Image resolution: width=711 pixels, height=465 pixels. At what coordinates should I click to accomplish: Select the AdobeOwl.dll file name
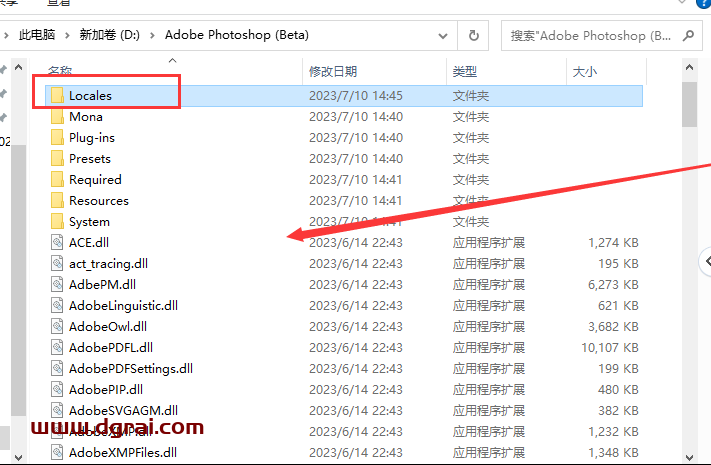tap(108, 326)
